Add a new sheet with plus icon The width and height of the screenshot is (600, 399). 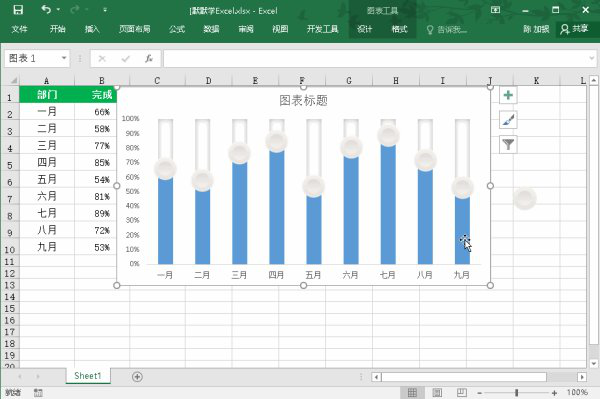coord(137,376)
